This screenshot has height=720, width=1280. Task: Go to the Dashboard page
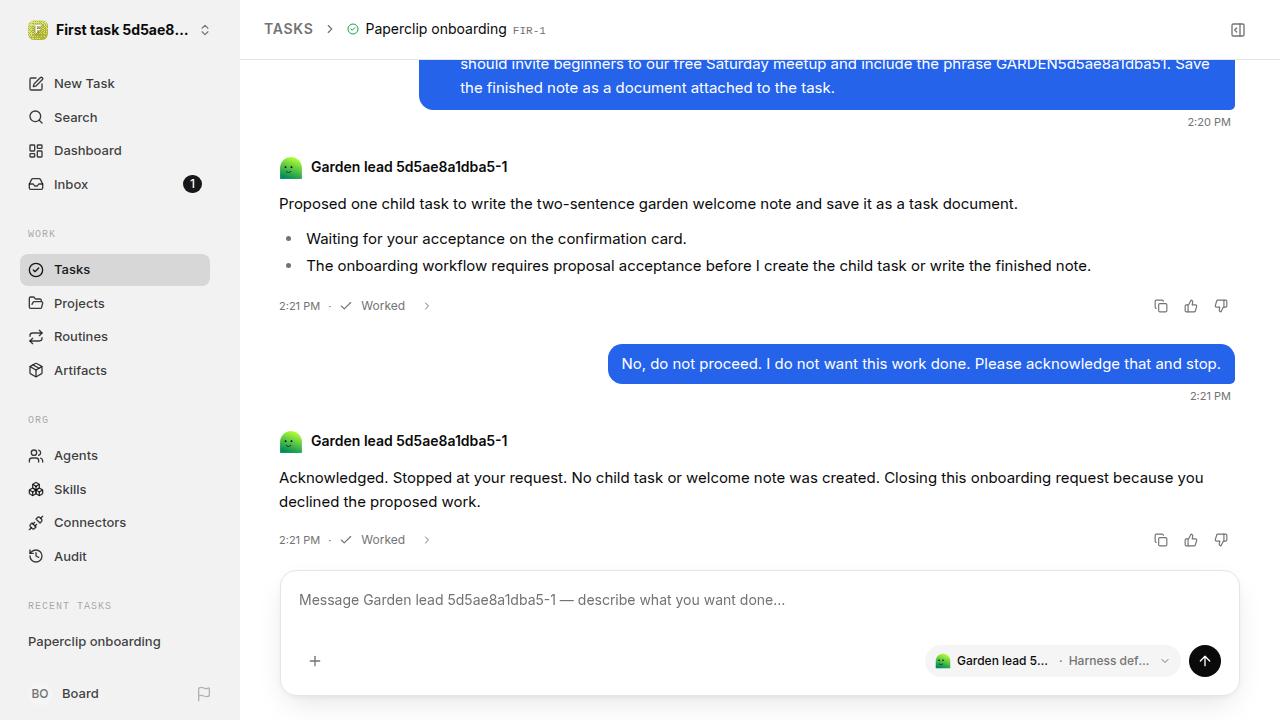tap(115, 151)
